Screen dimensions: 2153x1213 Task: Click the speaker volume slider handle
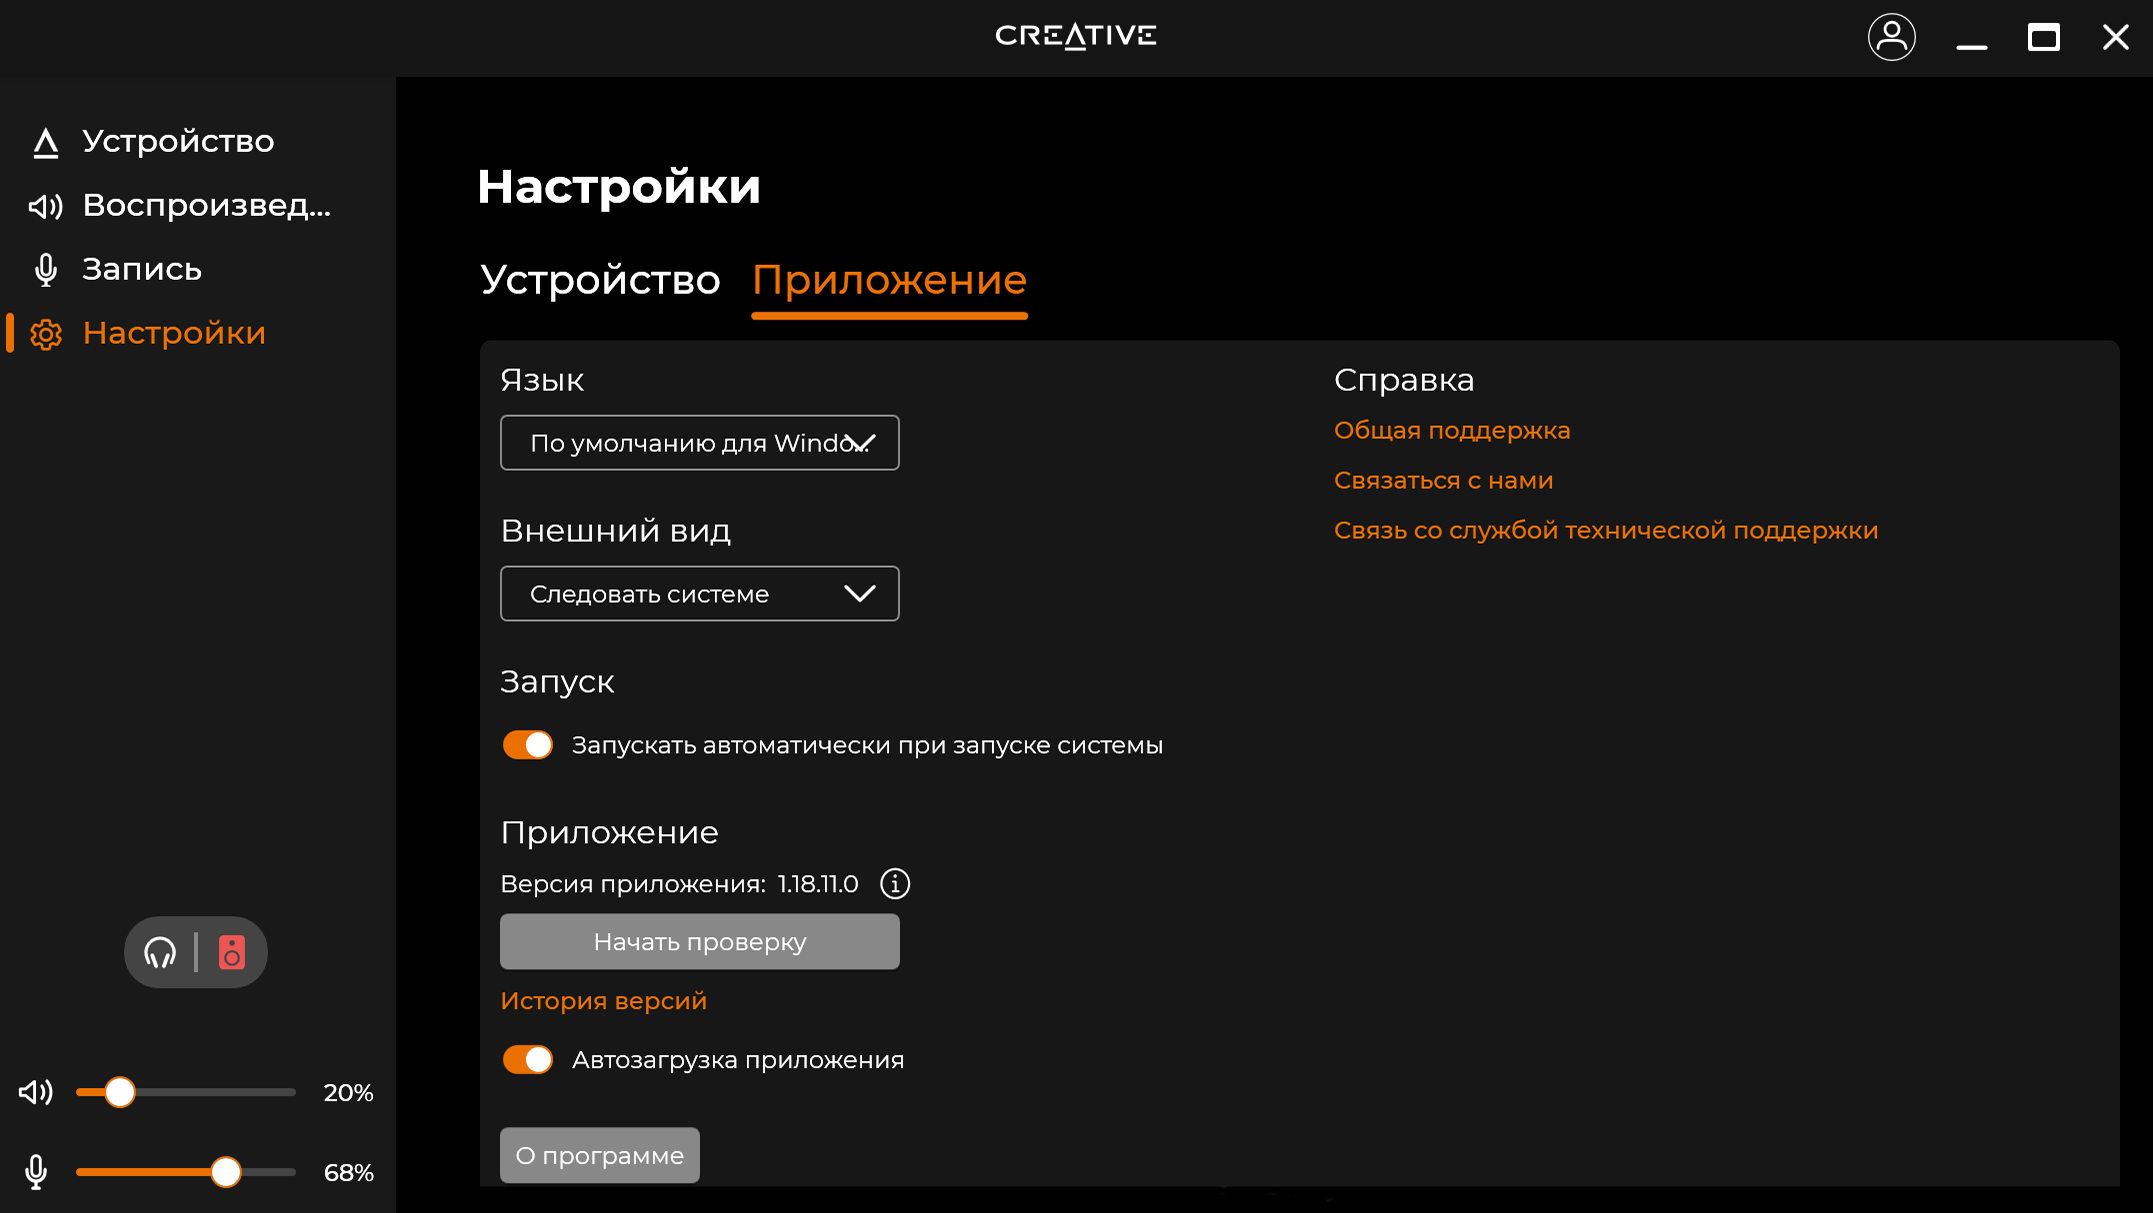pos(120,1092)
